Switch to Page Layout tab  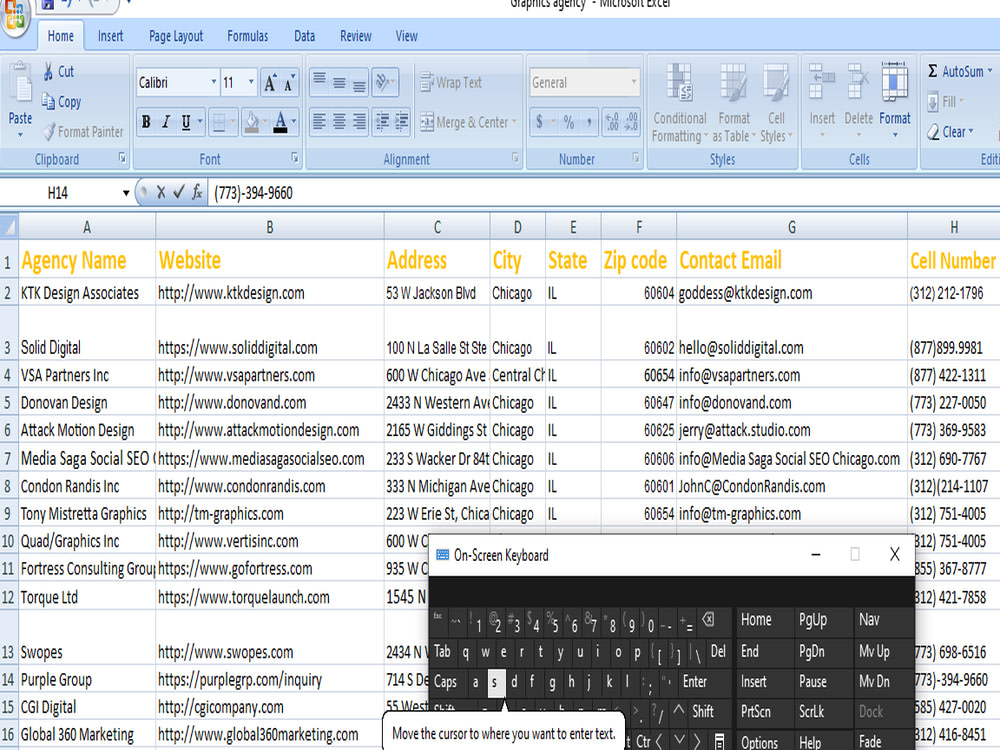tap(176, 36)
